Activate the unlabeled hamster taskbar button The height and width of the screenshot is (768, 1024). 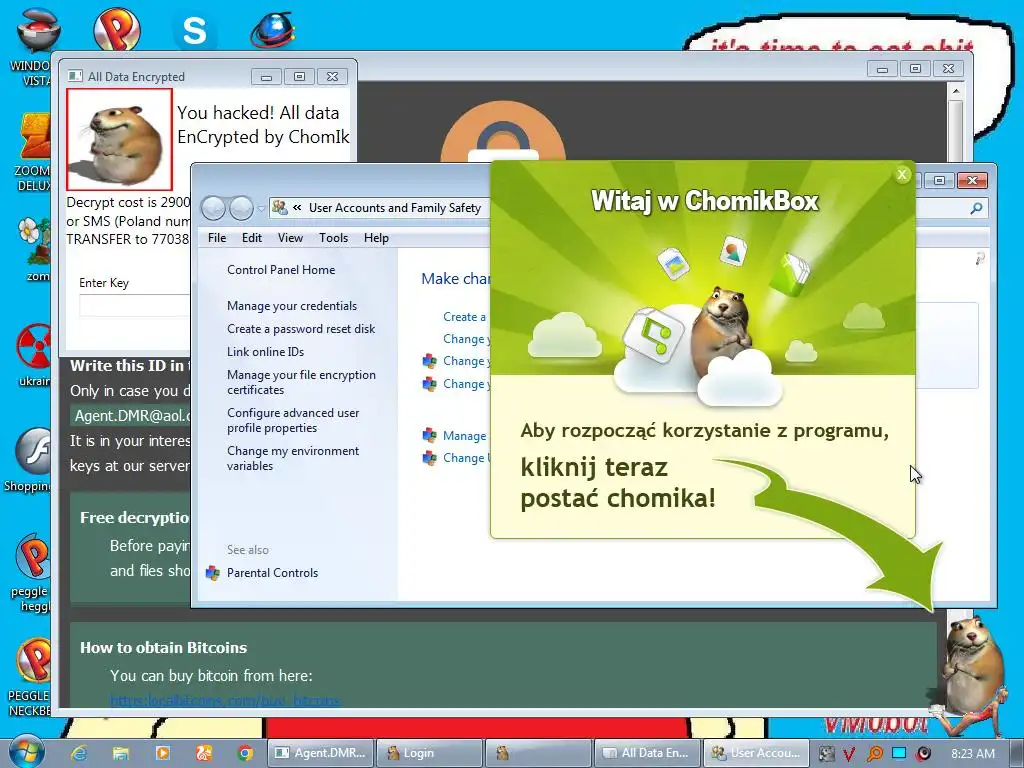pos(538,753)
